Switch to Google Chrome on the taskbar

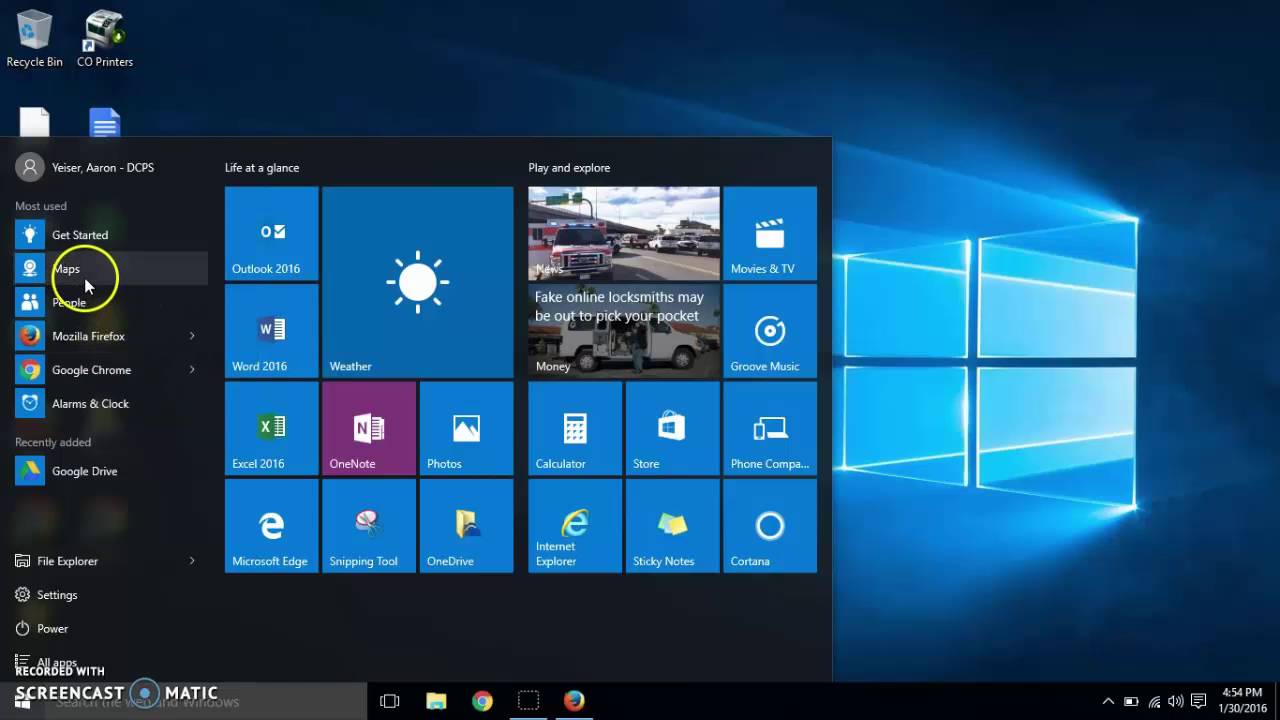482,701
